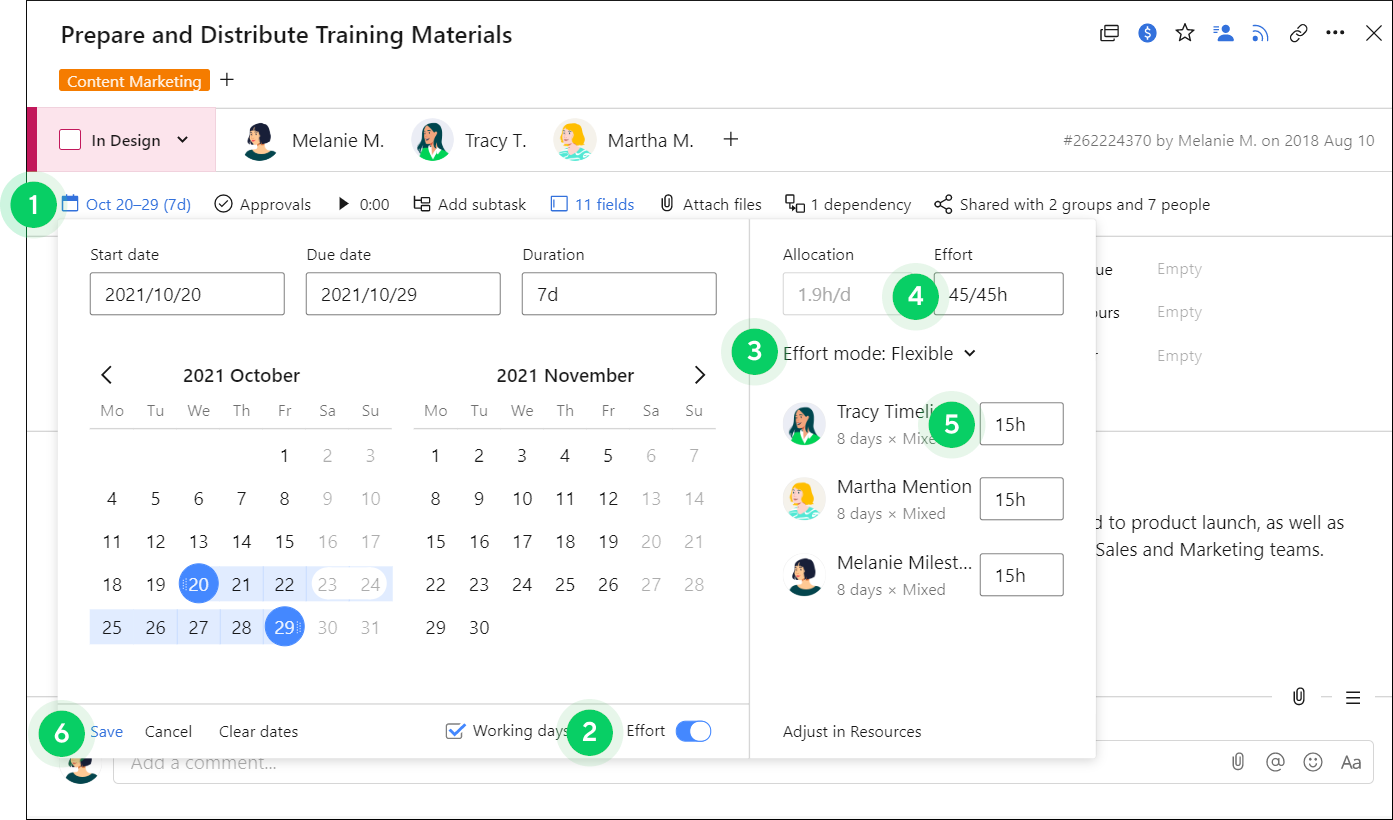The width and height of the screenshot is (1393, 820).
Task: Open Approvals from the task toolbar
Action: (263, 204)
